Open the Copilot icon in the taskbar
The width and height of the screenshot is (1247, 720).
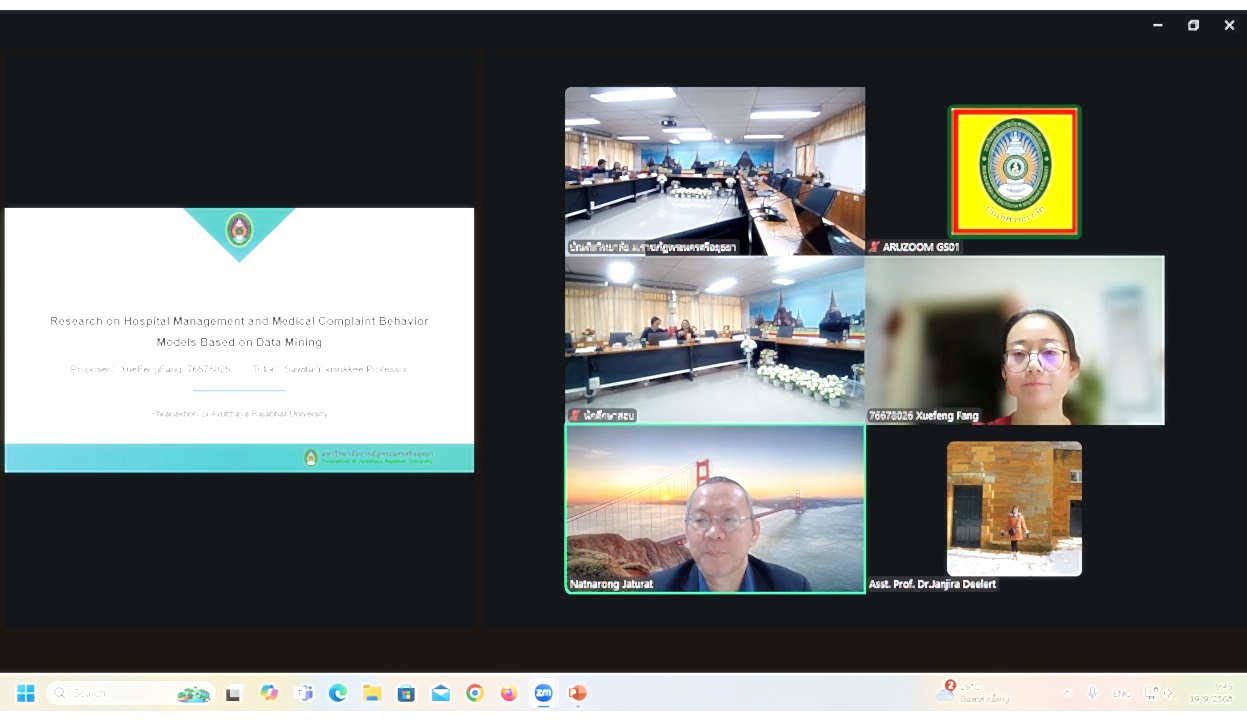269,693
